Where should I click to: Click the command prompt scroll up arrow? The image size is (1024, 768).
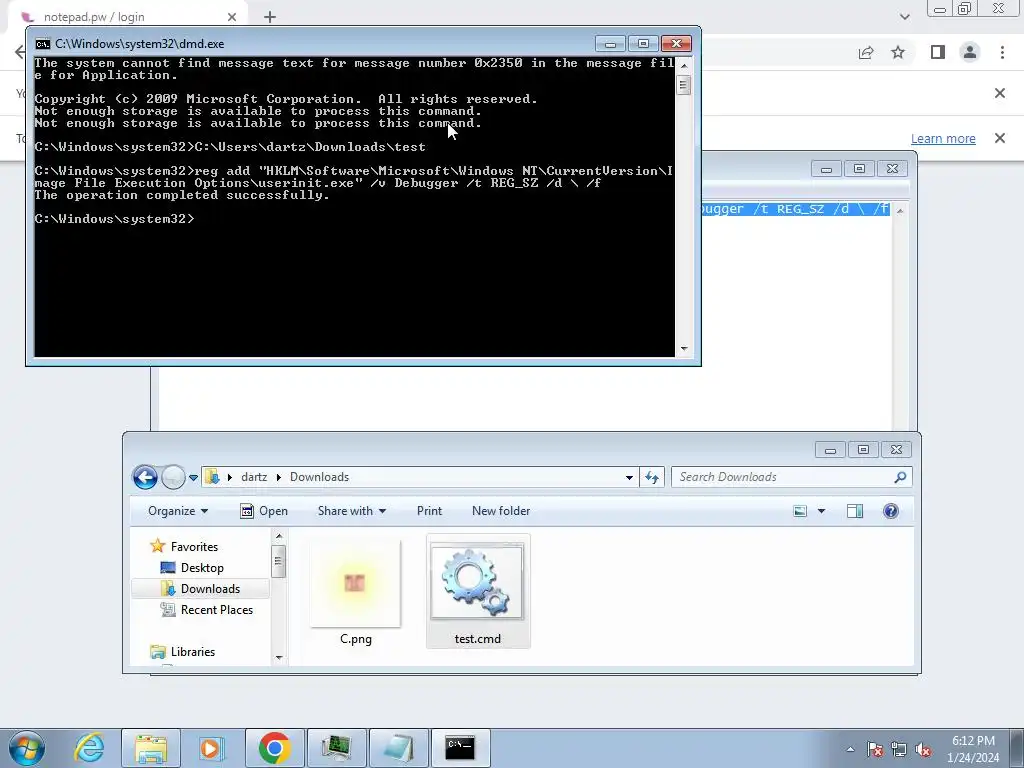pyautogui.click(x=684, y=65)
